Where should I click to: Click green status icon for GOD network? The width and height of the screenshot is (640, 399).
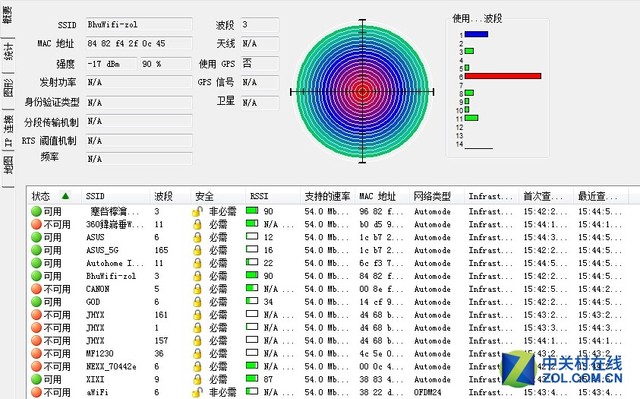pyautogui.click(x=36, y=302)
